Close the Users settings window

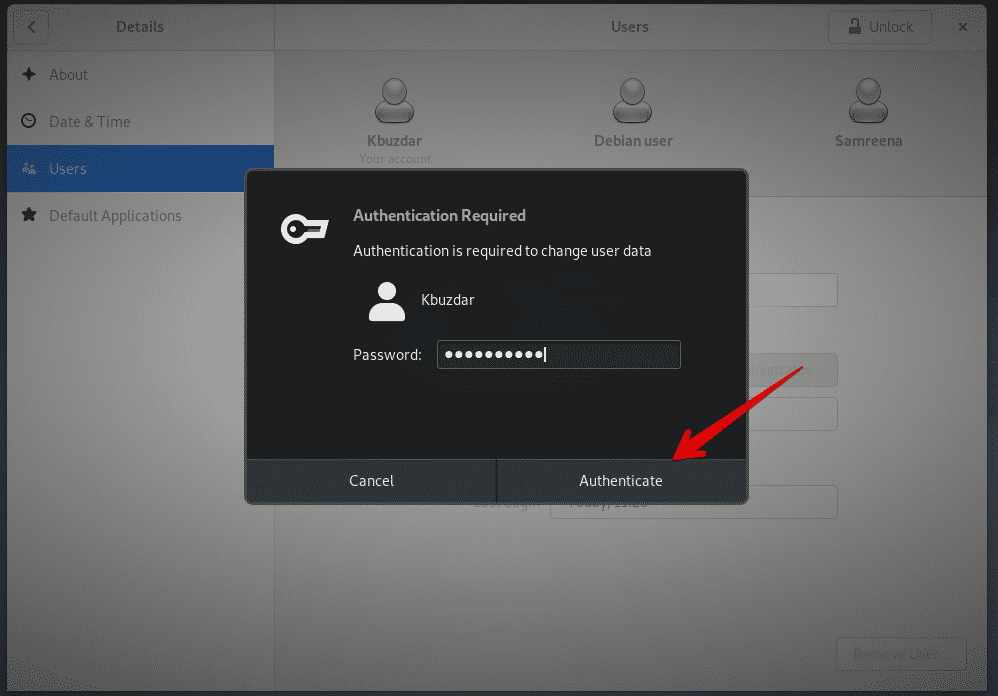pyautogui.click(x=962, y=27)
